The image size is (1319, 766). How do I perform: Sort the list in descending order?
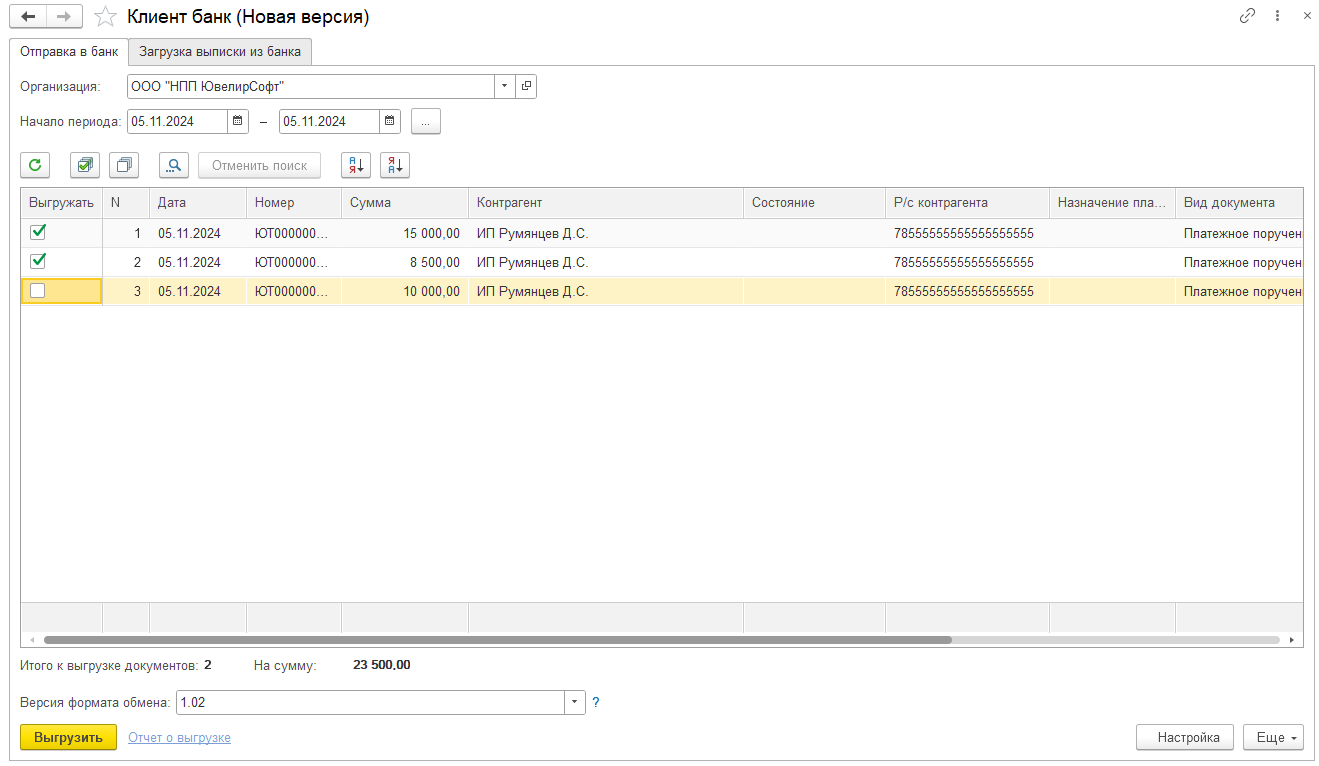tap(395, 165)
